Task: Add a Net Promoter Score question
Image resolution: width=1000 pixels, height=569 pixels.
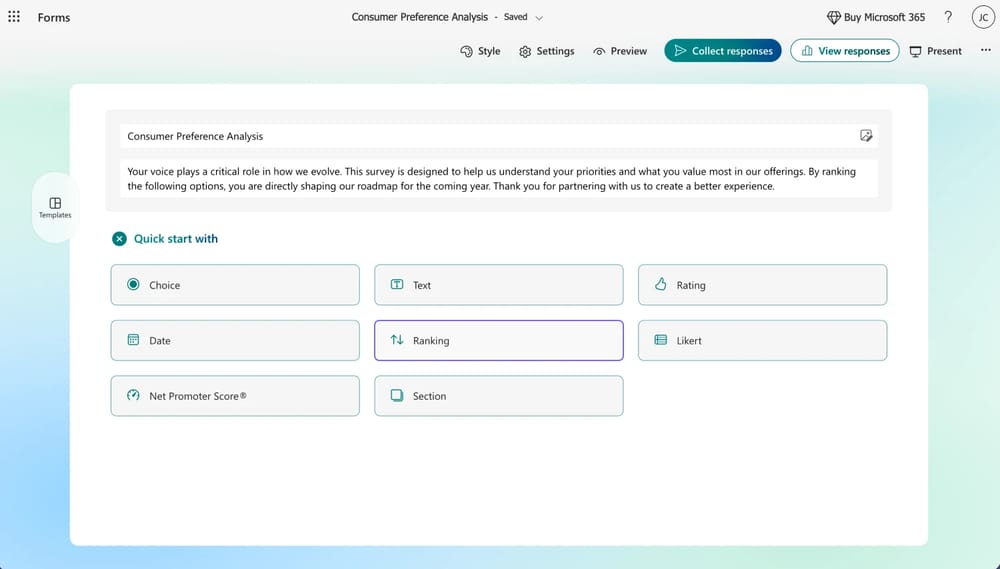Action: 235,396
